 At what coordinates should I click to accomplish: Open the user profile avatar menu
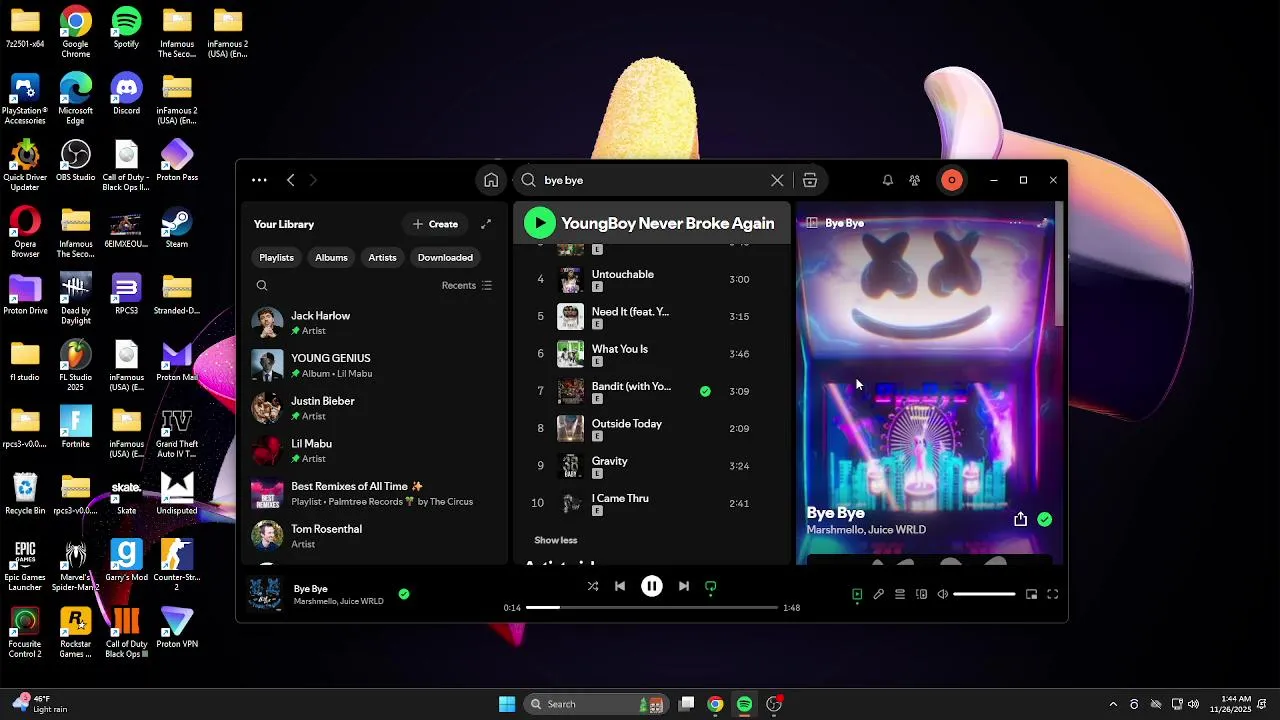[x=952, y=181]
